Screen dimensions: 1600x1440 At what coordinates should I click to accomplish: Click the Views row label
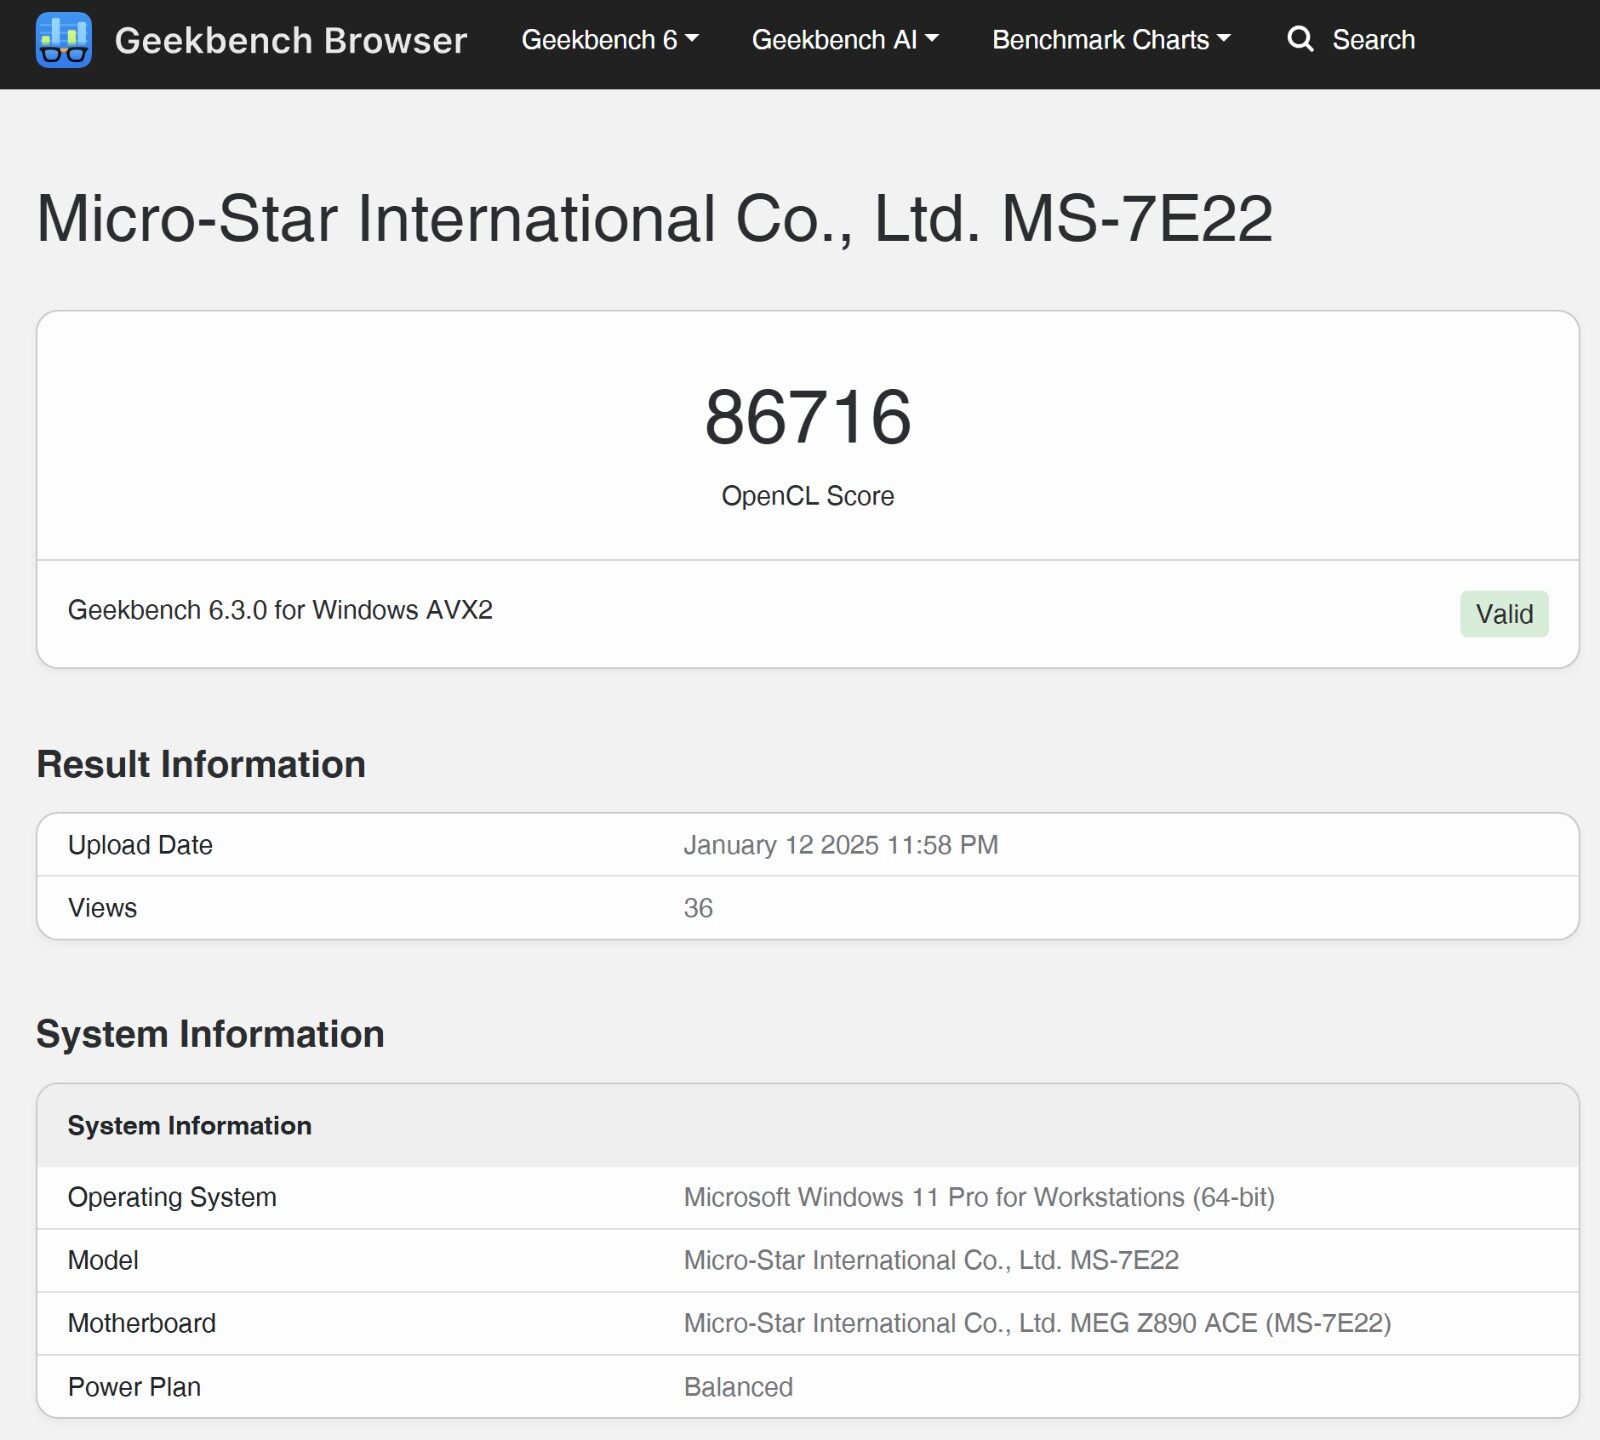102,908
